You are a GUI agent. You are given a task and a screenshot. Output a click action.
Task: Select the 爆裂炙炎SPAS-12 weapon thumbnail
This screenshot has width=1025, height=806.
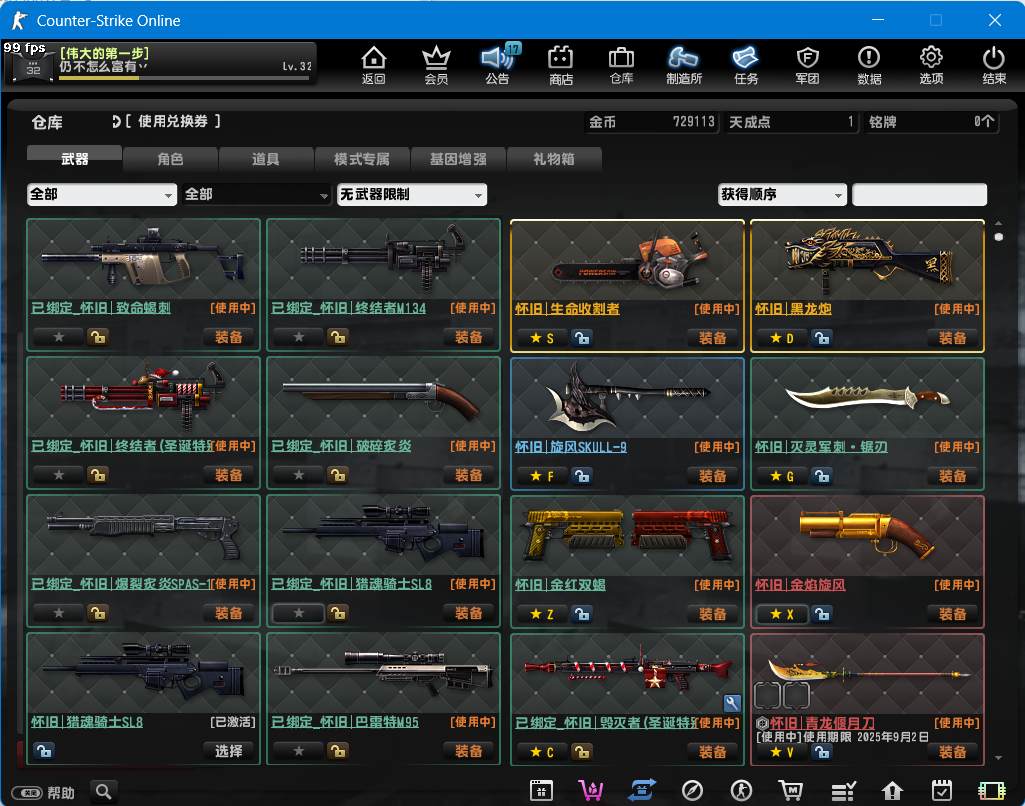point(143,535)
